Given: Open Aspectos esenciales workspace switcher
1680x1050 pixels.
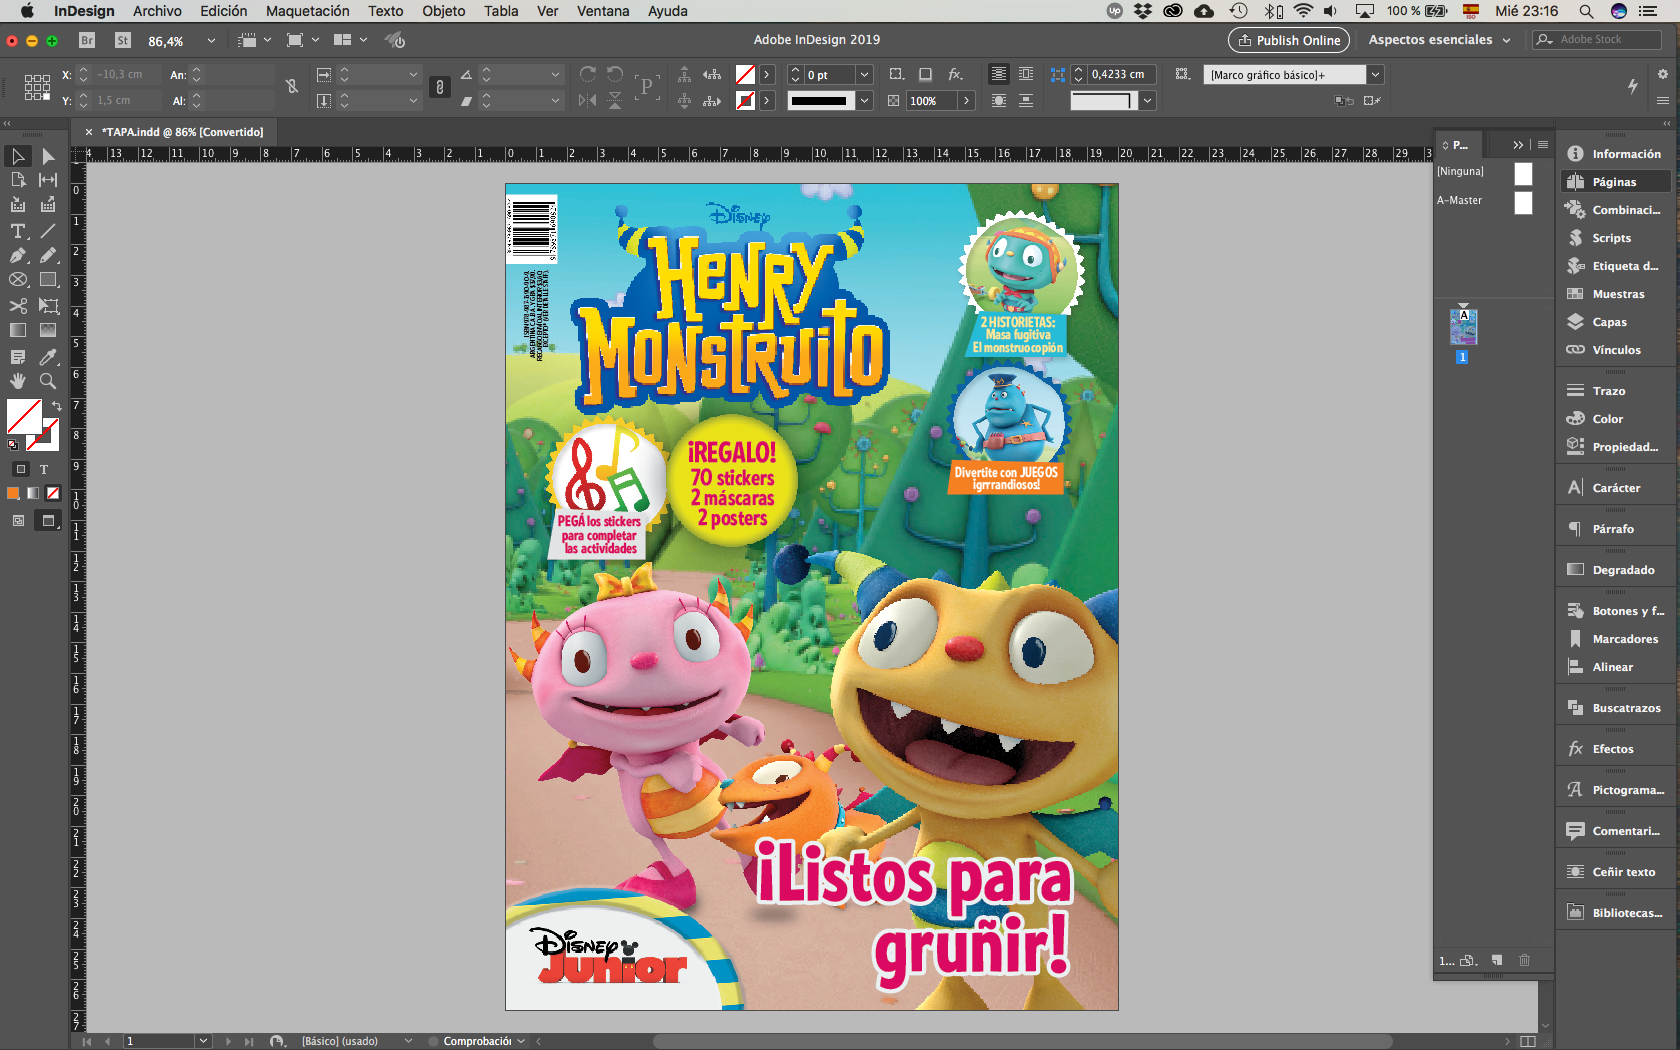Looking at the screenshot, I should 1439,40.
